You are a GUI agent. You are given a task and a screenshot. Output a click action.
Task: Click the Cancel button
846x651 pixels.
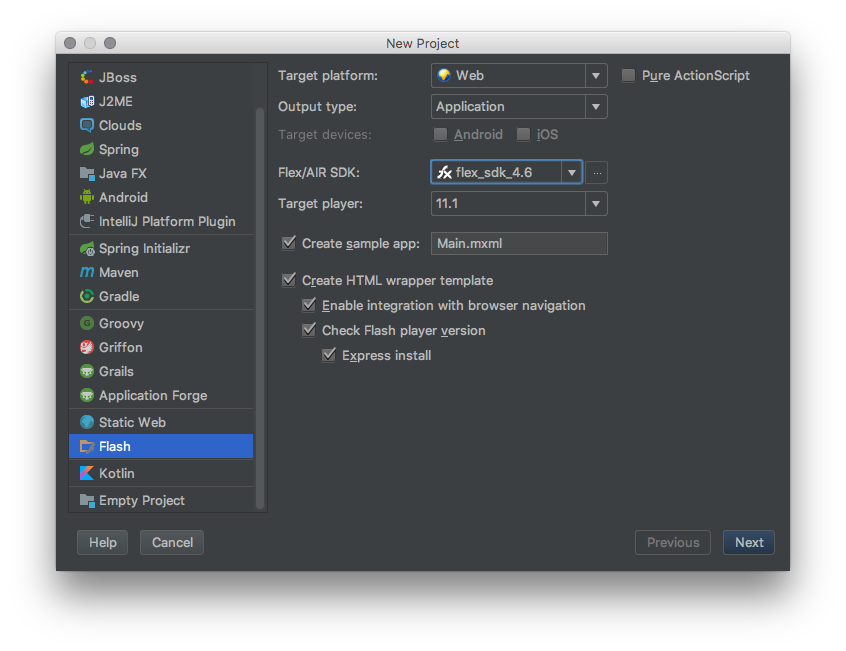coord(172,542)
